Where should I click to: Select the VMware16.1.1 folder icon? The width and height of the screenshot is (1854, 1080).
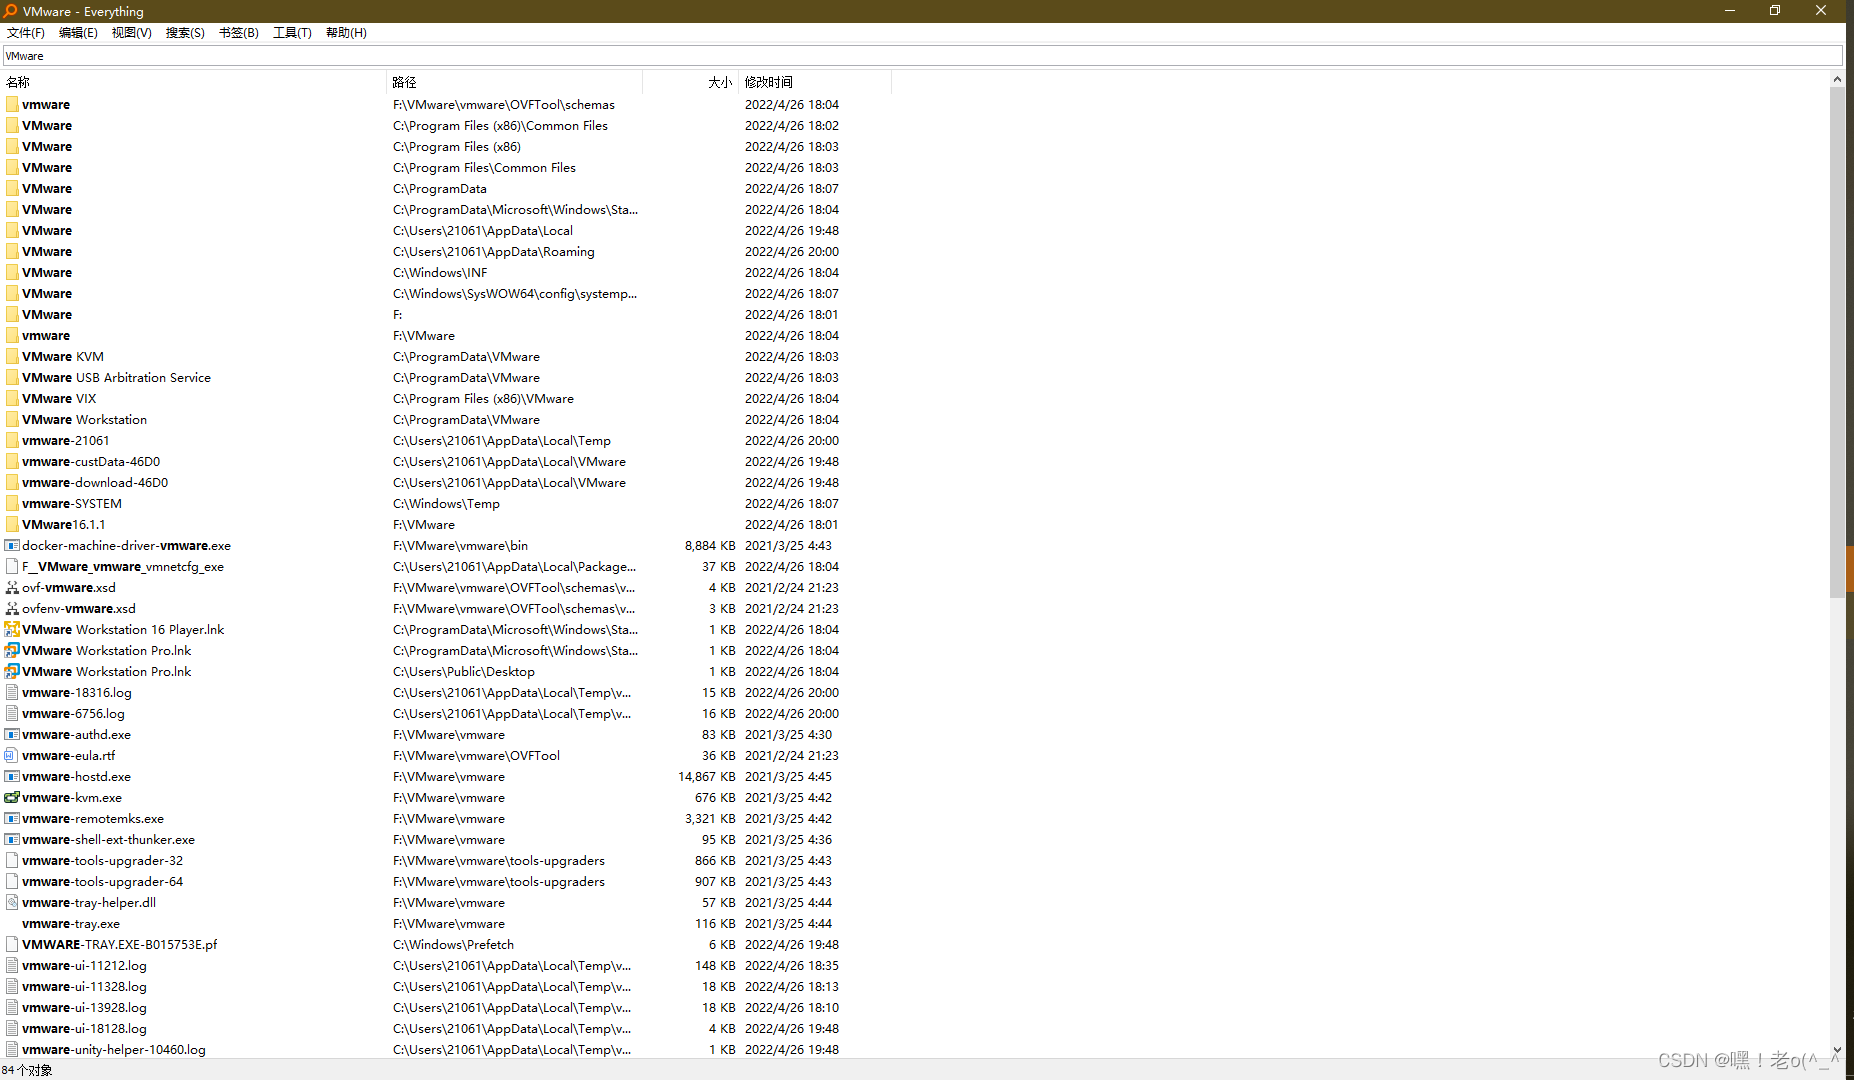pyautogui.click(x=12, y=525)
